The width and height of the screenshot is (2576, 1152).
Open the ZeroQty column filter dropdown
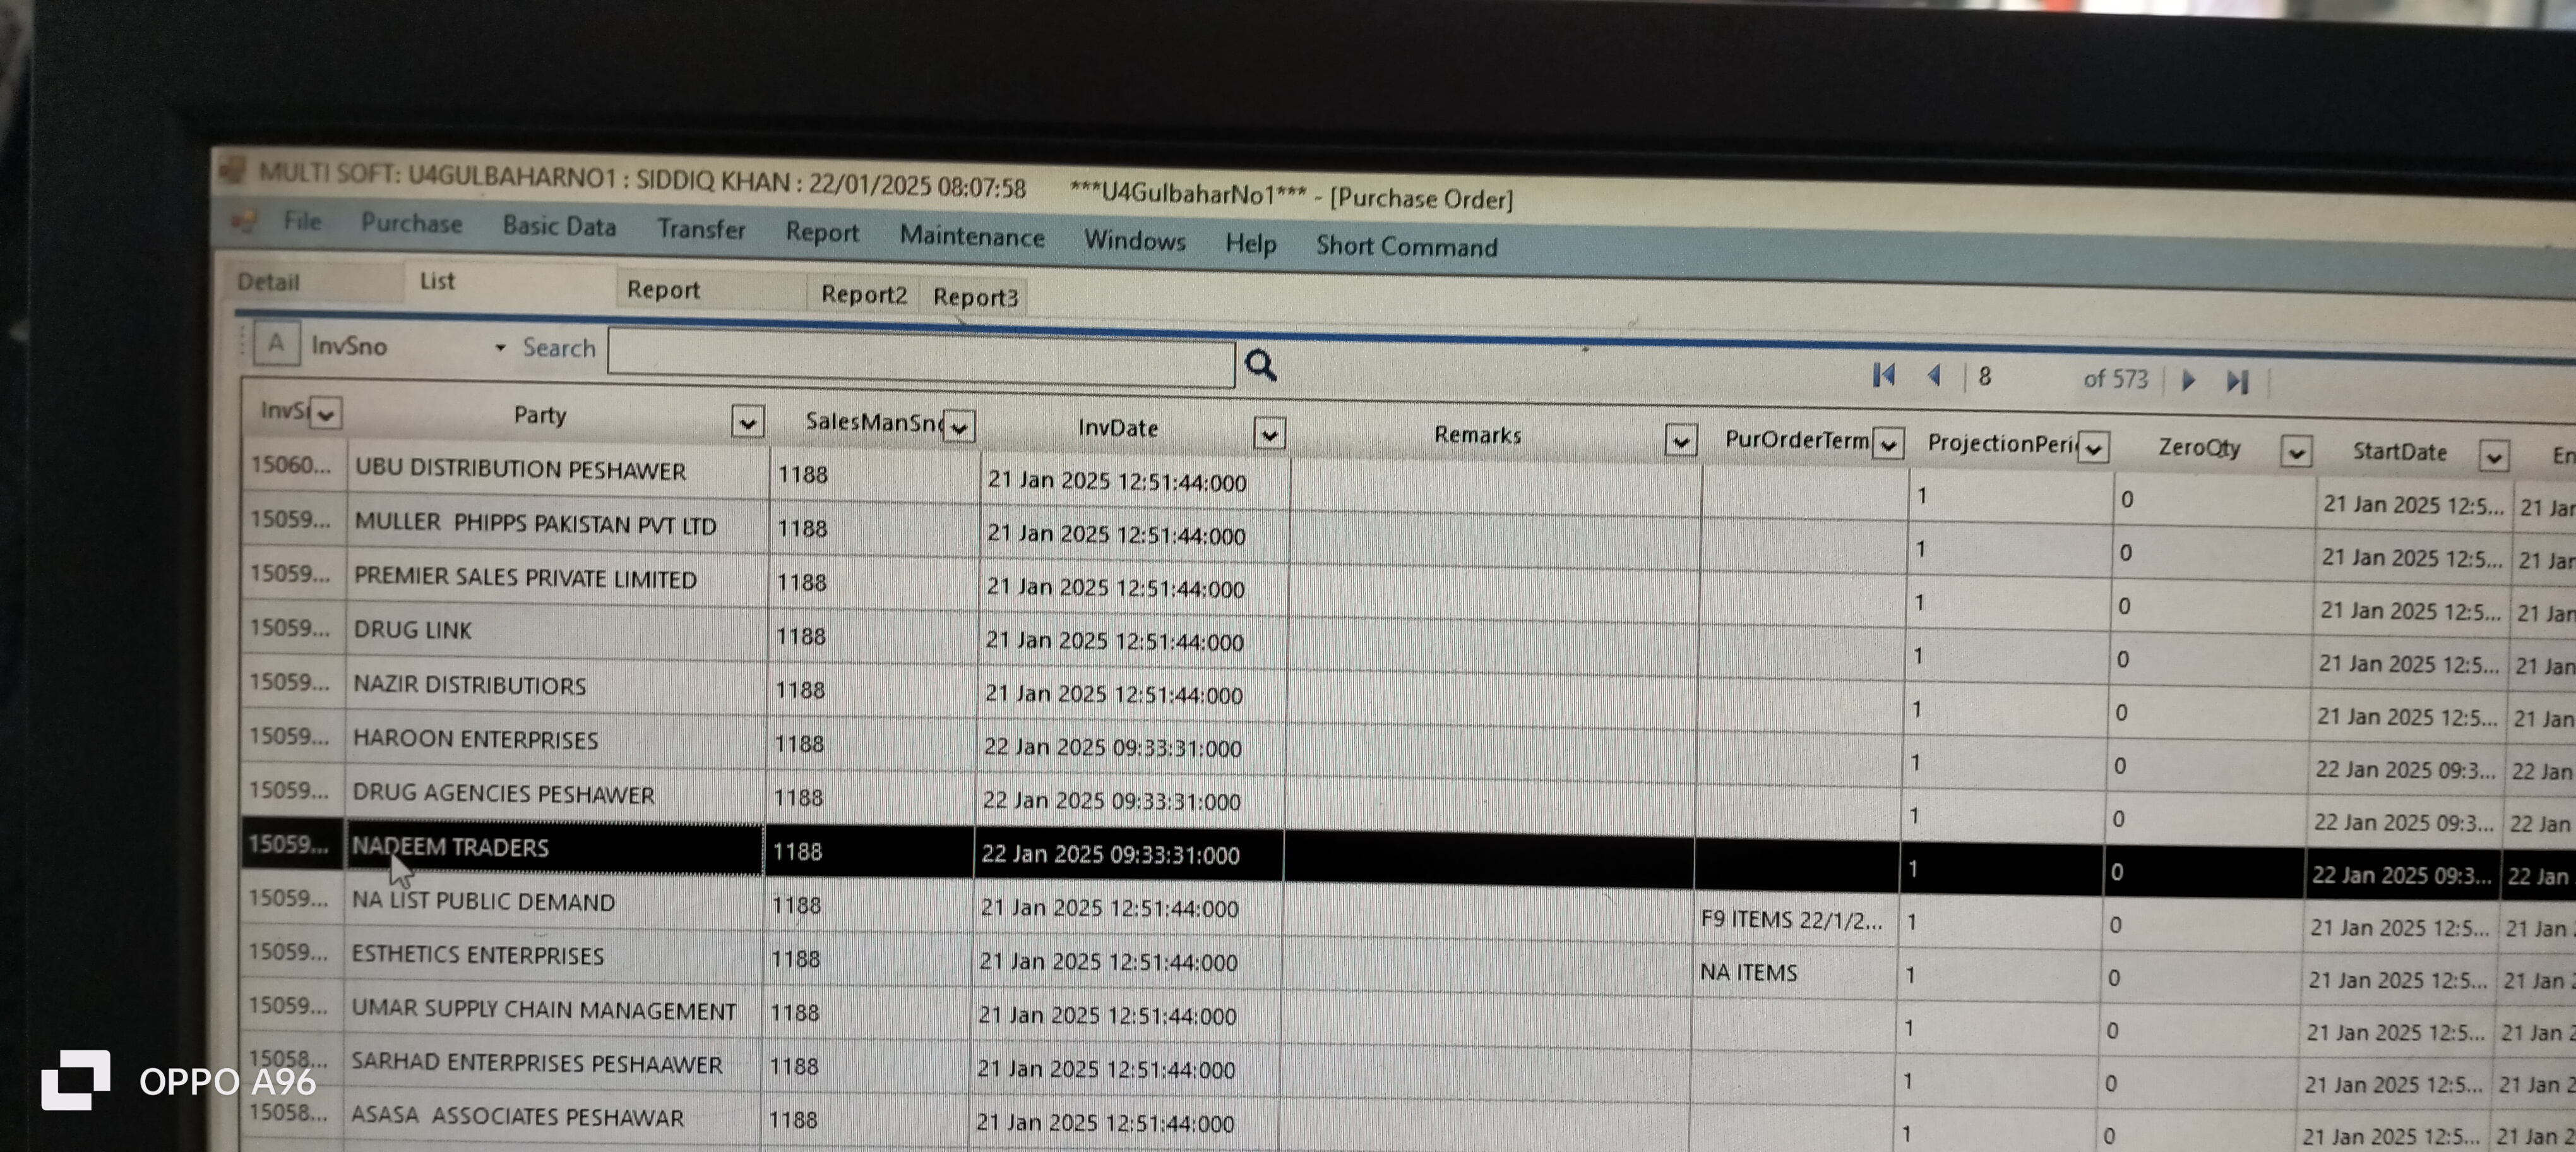pos(2296,453)
